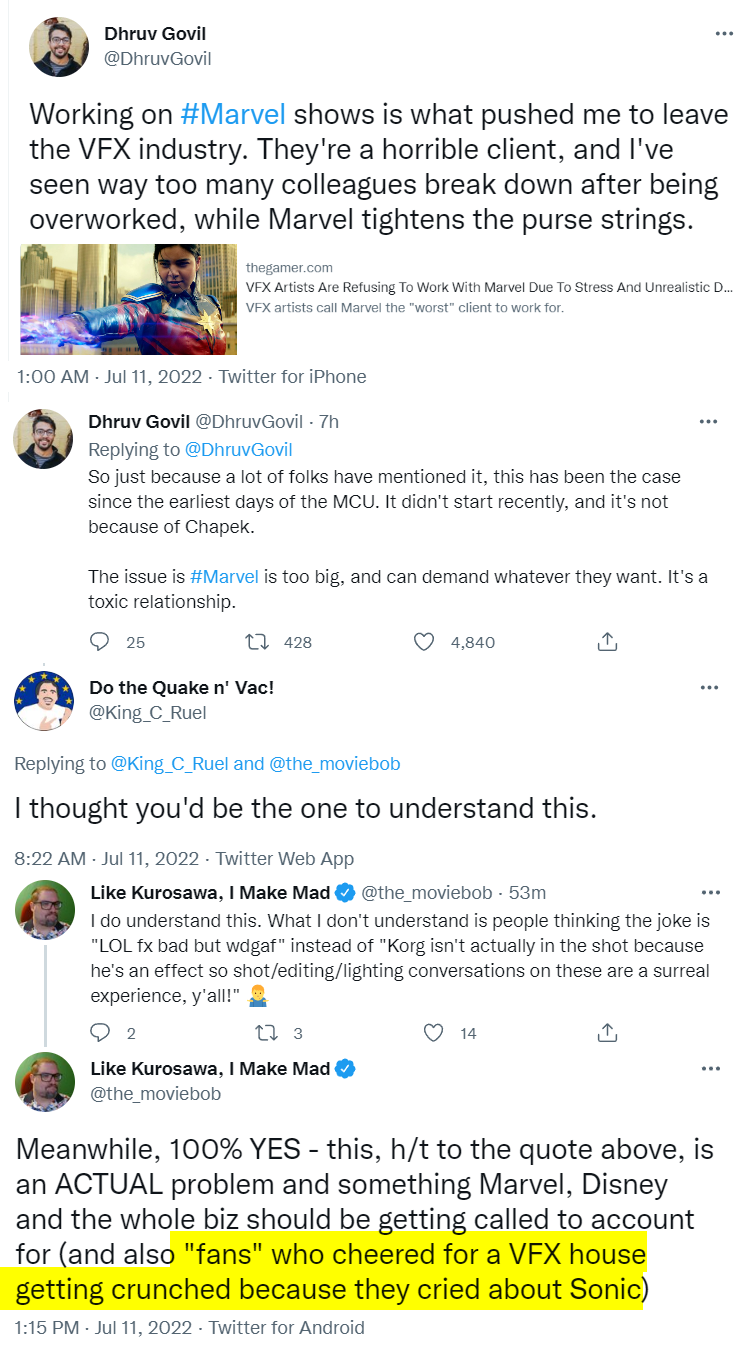Open more options on Dhruv Govil's top tweet
Image resolution: width=752 pixels, height=1351 pixels.
point(724,34)
